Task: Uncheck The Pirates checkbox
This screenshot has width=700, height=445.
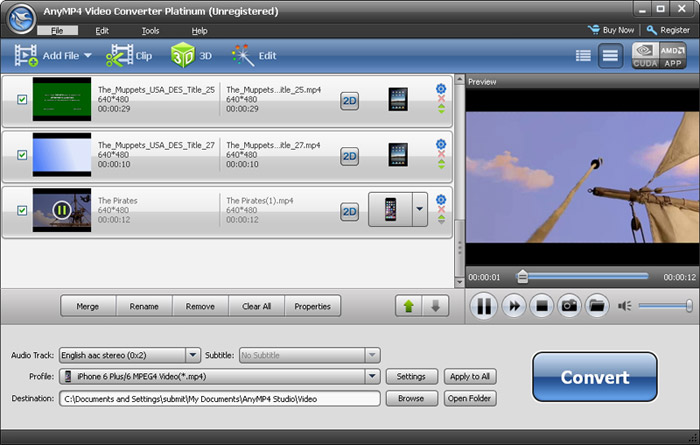Action: pos(22,210)
